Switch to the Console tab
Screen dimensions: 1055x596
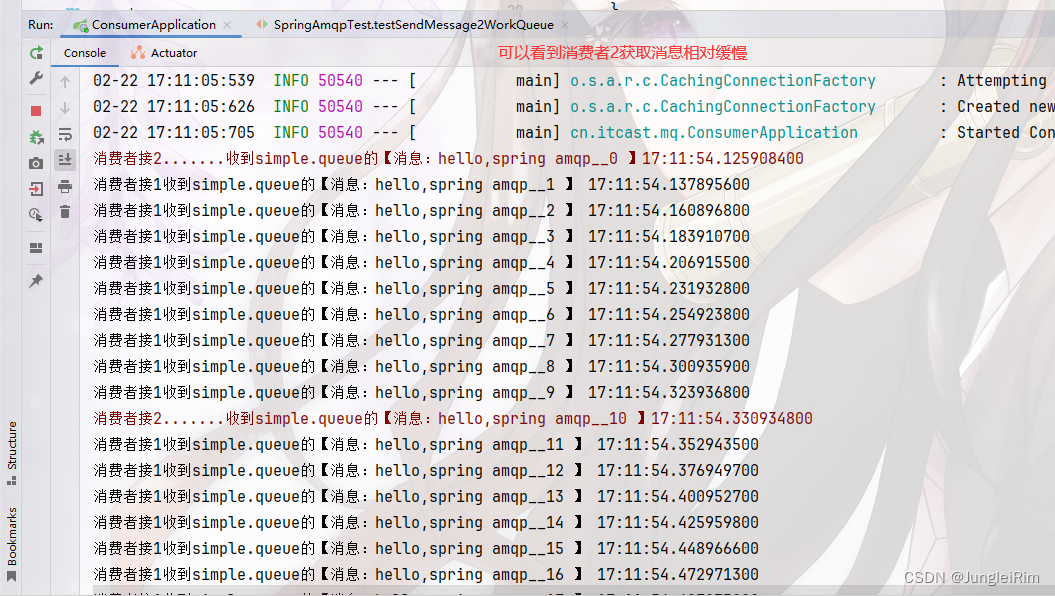[85, 53]
